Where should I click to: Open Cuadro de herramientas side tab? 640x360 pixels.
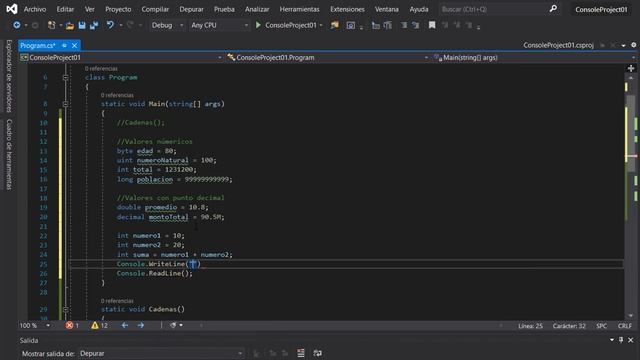9,154
